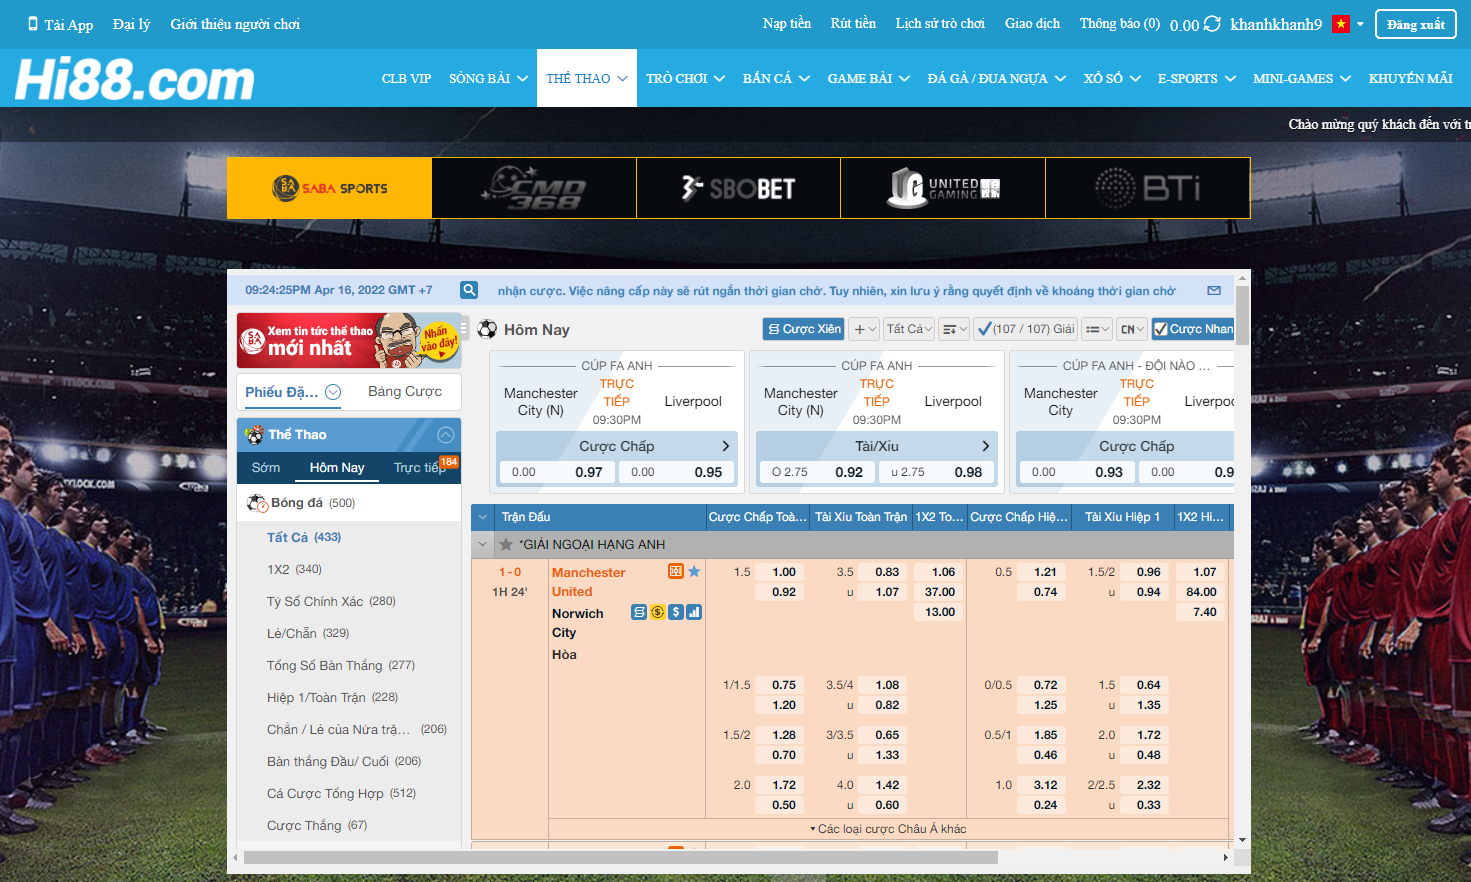Switch to the Trực tiếp live tab
This screenshot has height=882, width=1471.
pos(419,467)
